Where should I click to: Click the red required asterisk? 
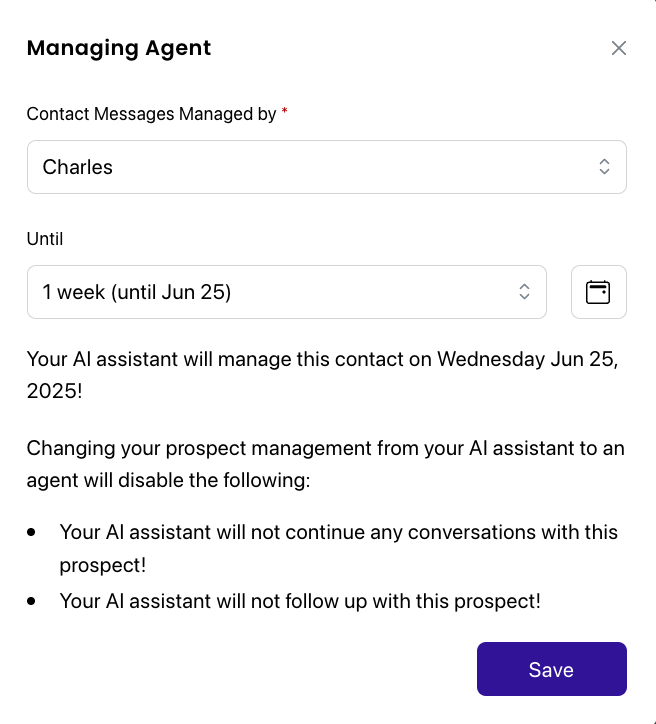pyautogui.click(x=284, y=111)
